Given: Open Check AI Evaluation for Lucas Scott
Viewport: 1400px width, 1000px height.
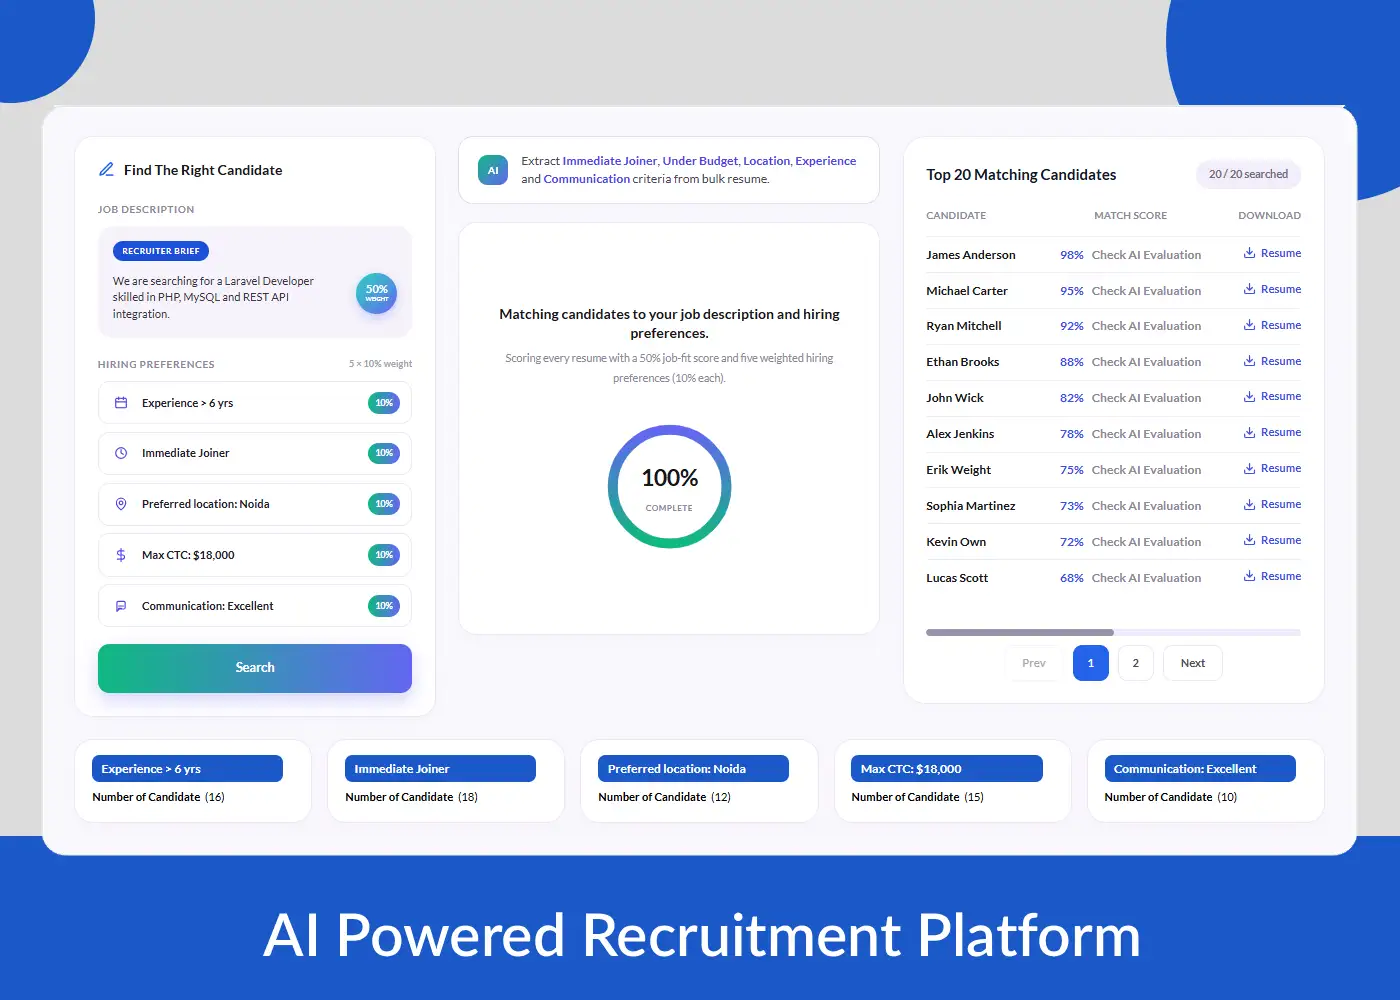Looking at the screenshot, I should (1146, 578).
